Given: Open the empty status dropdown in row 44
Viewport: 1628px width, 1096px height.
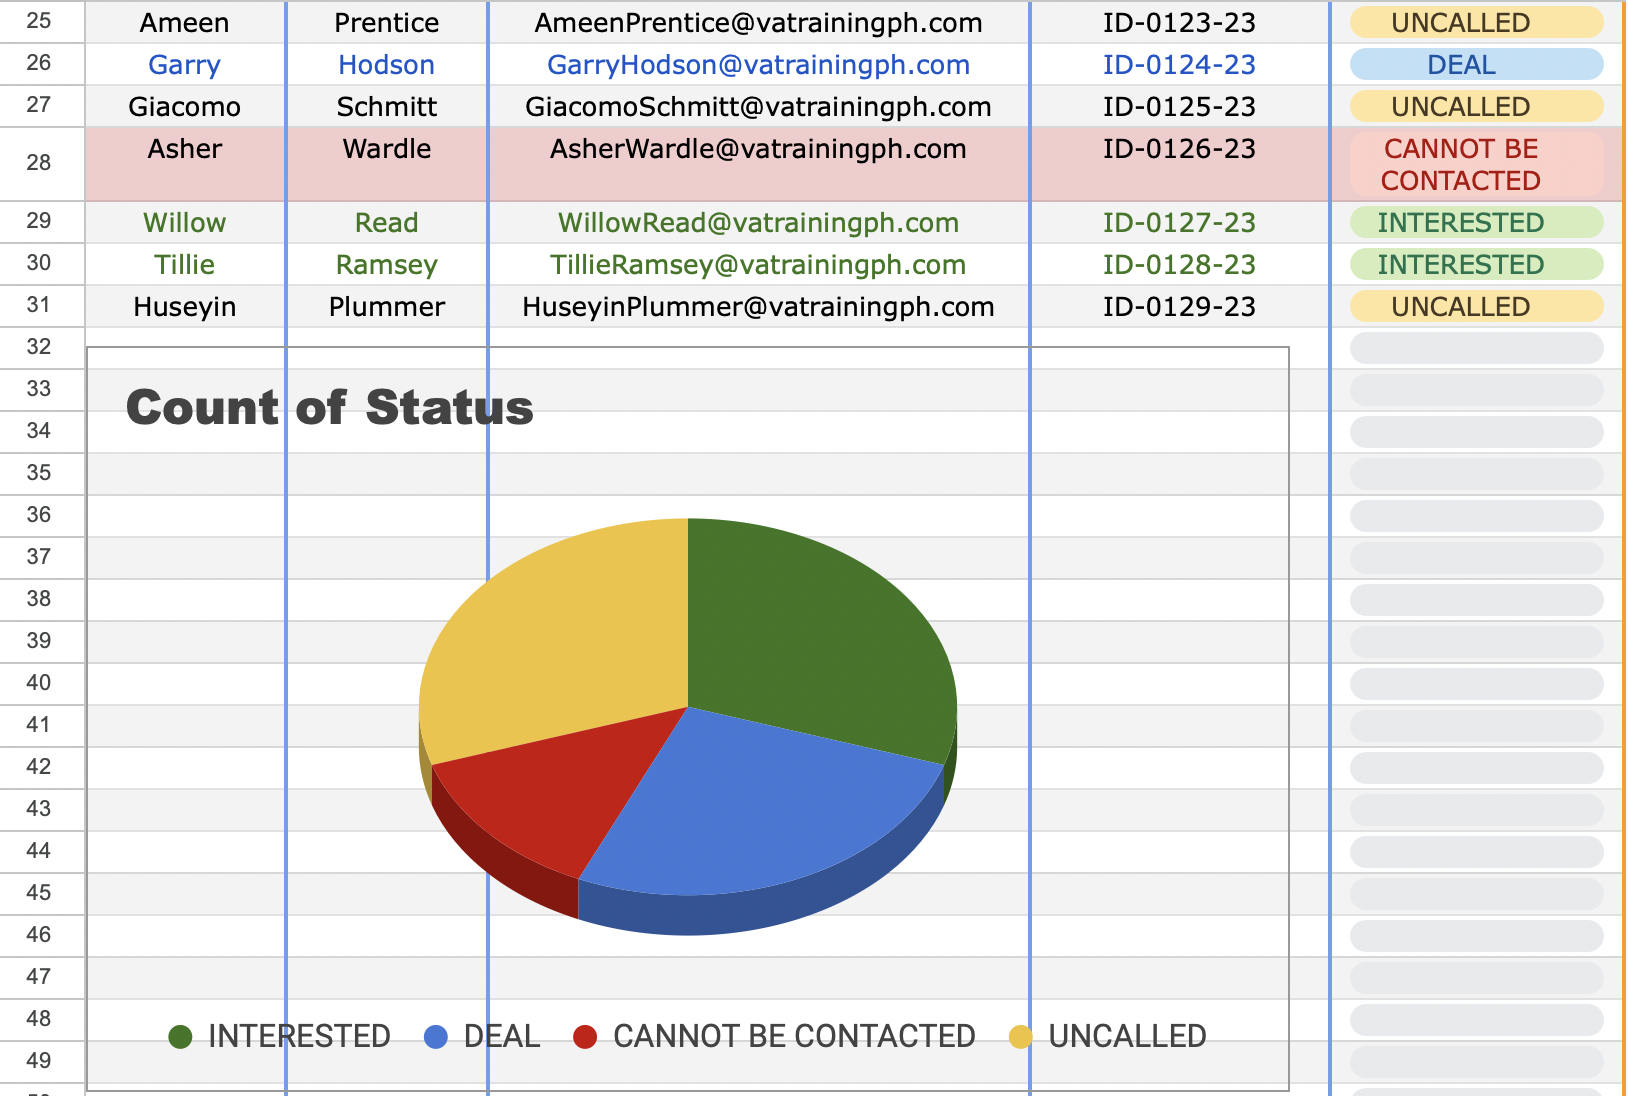Looking at the screenshot, I should tap(1476, 852).
